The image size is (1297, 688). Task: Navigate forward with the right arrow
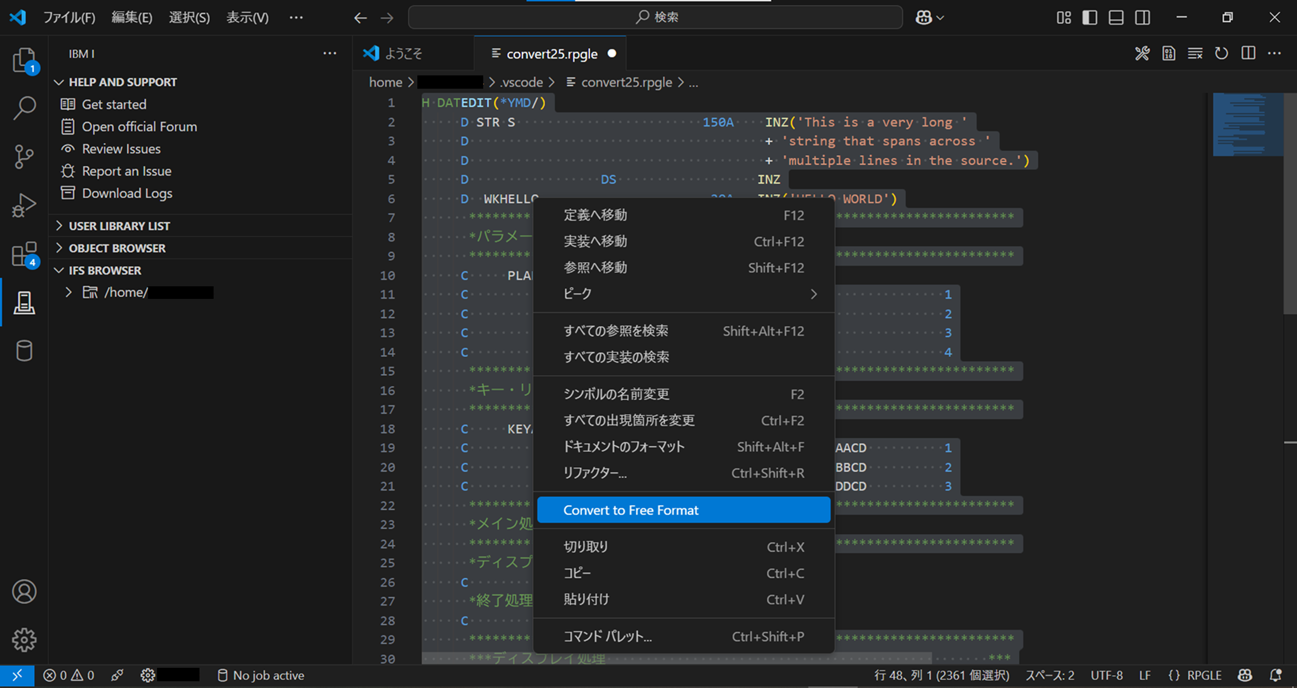pos(387,17)
